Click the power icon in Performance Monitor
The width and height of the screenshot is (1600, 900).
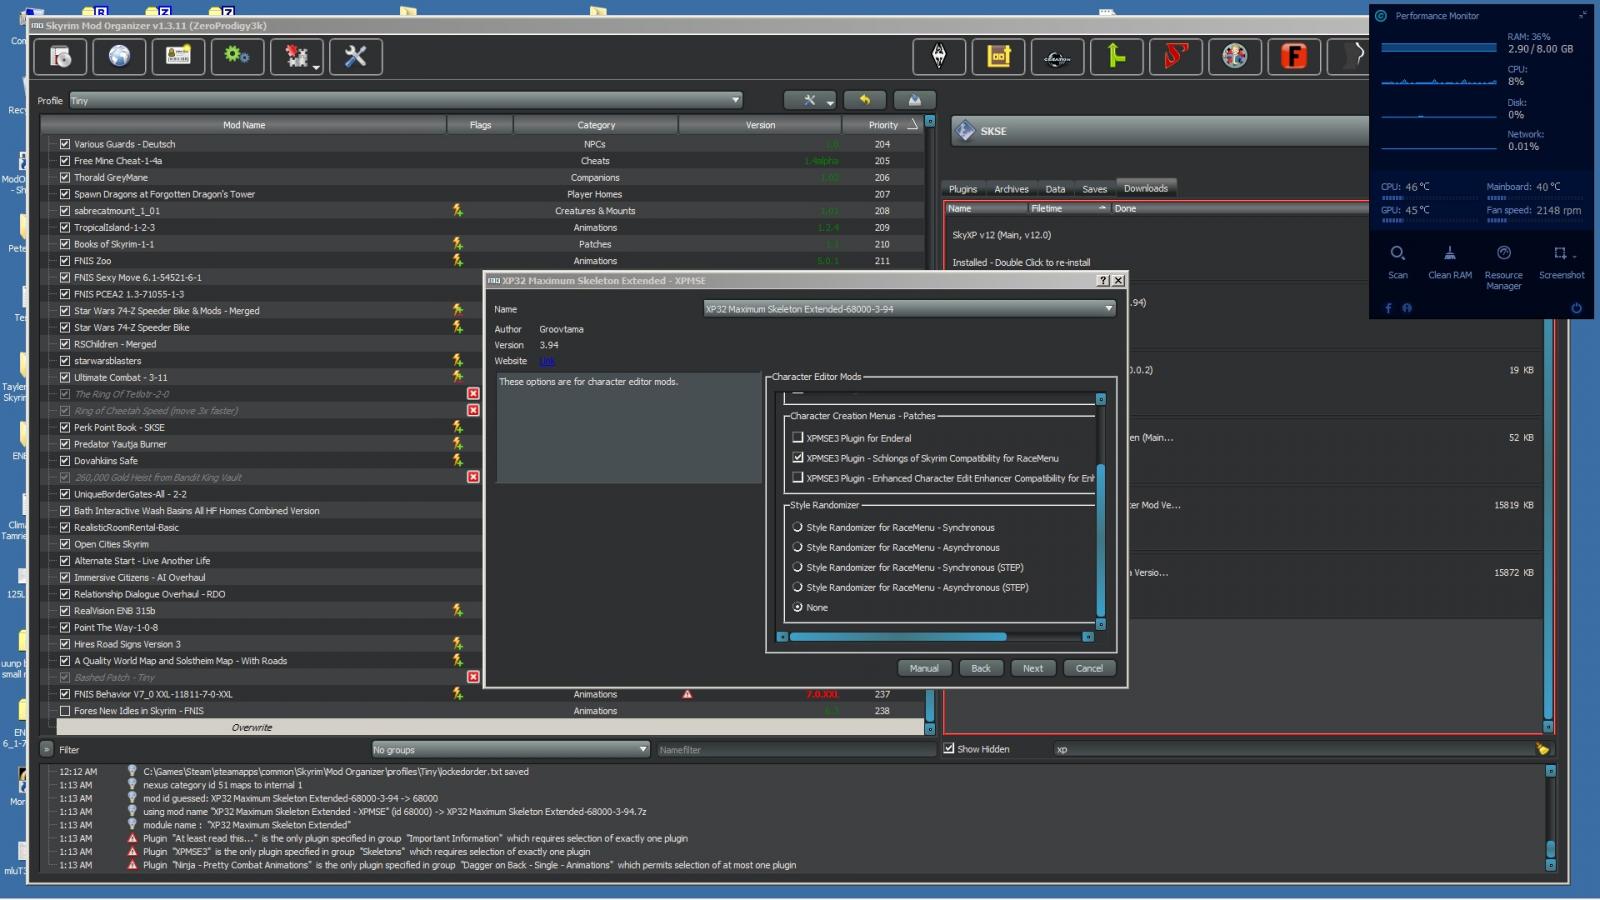(x=1576, y=308)
